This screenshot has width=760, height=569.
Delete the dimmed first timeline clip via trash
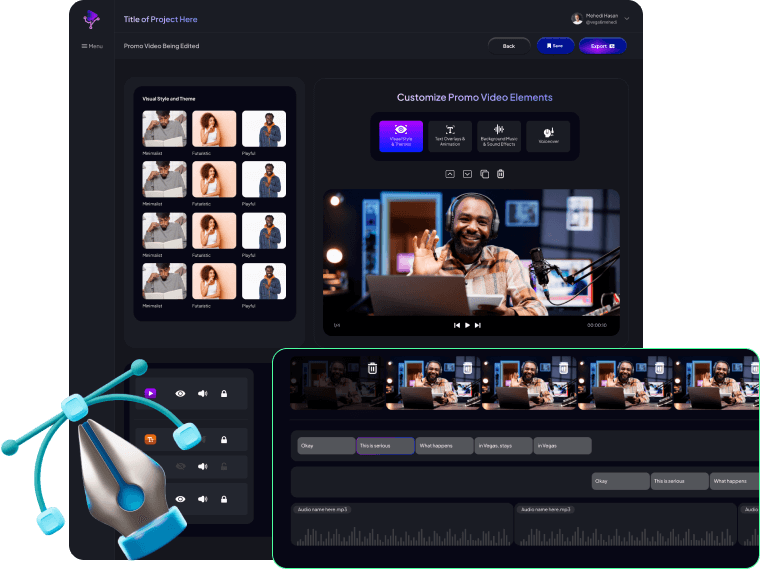(x=372, y=368)
